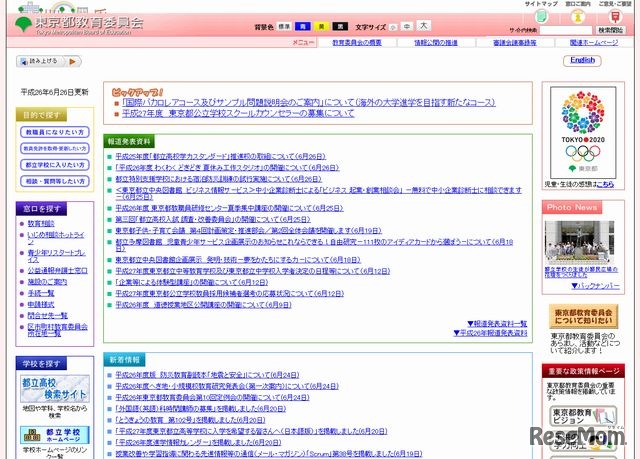Click the Tokyo Board of Education logo
Image resolution: width=640 pixels, height=459 pixels.
(x=79, y=25)
